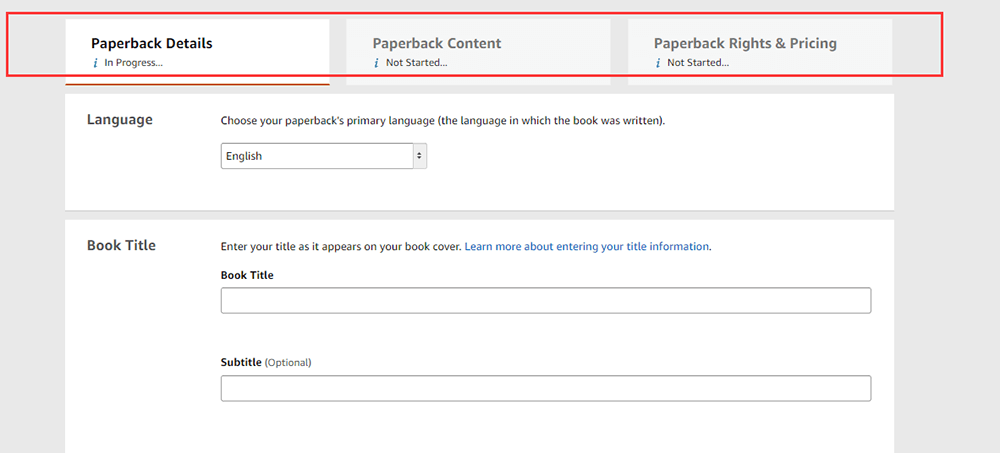Open the Paperback Content tab
Screen dimensions: 1000x453
coord(437,44)
